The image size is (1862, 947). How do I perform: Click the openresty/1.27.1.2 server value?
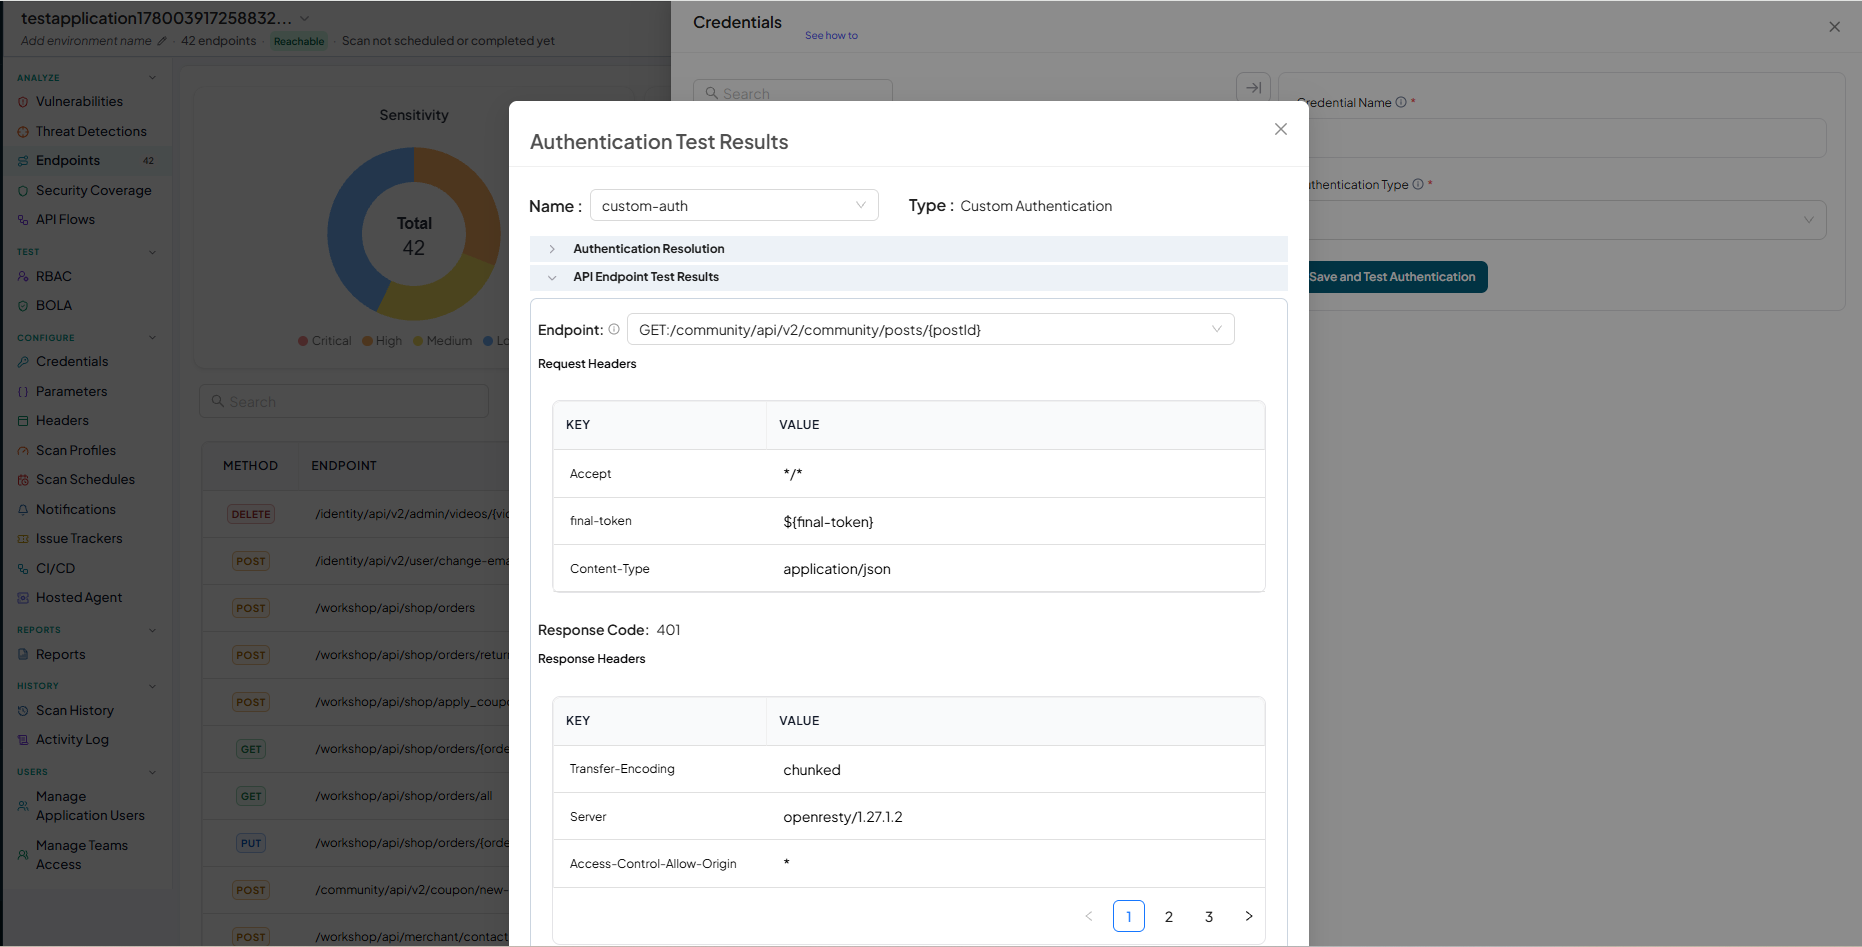coord(842,817)
